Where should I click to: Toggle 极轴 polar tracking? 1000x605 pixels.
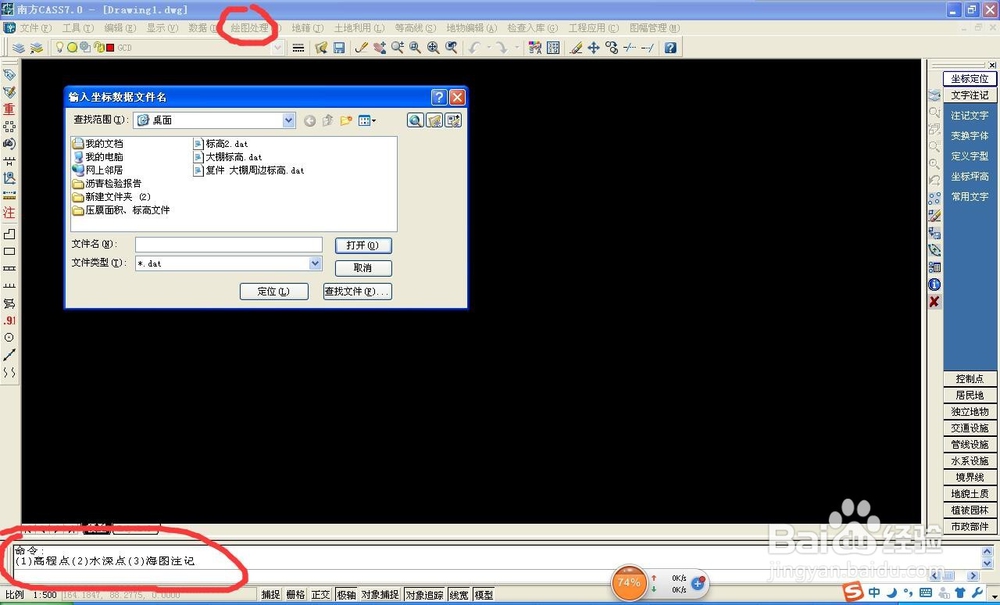click(x=346, y=595)
